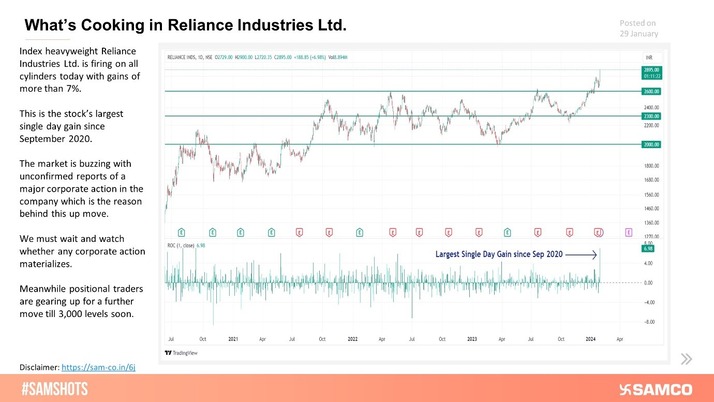
Task: Select the 2022 label on the time axis
Action: [352, 339]
